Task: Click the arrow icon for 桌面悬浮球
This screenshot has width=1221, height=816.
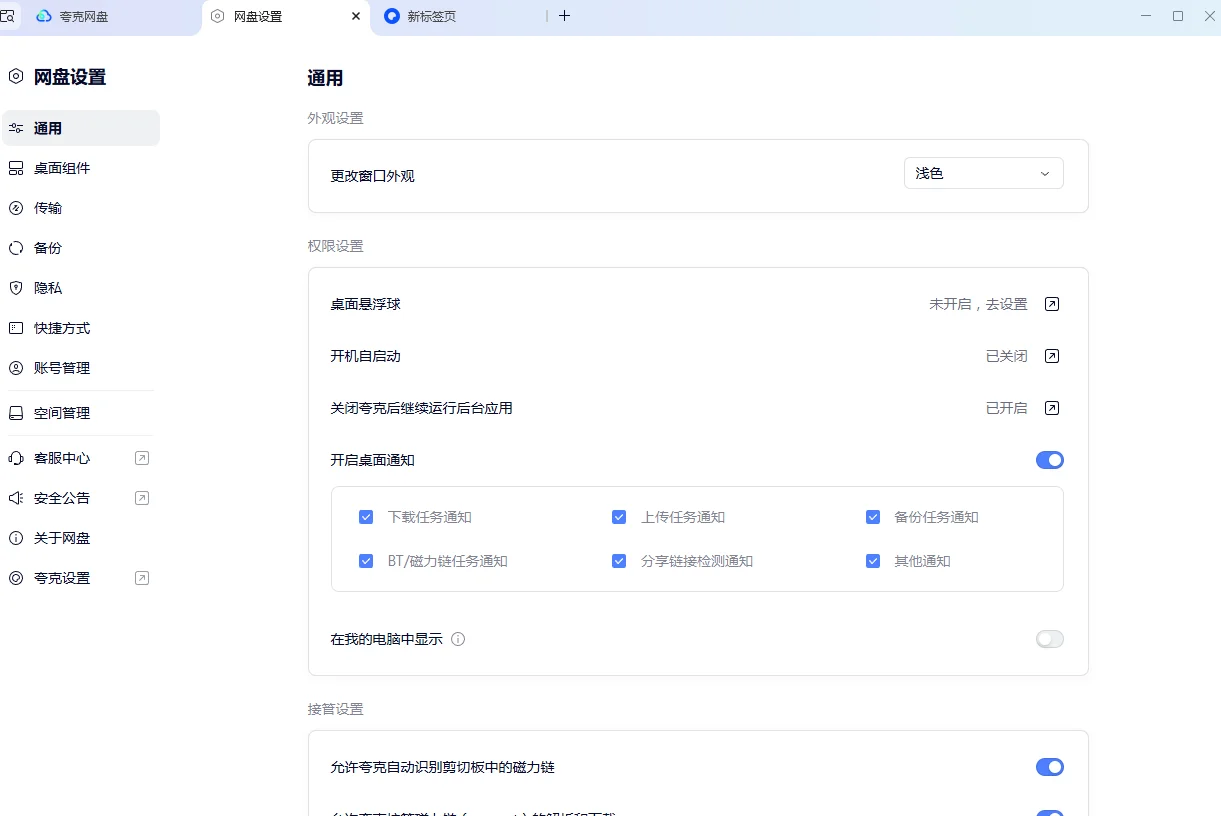Action: pos(1052,304)
